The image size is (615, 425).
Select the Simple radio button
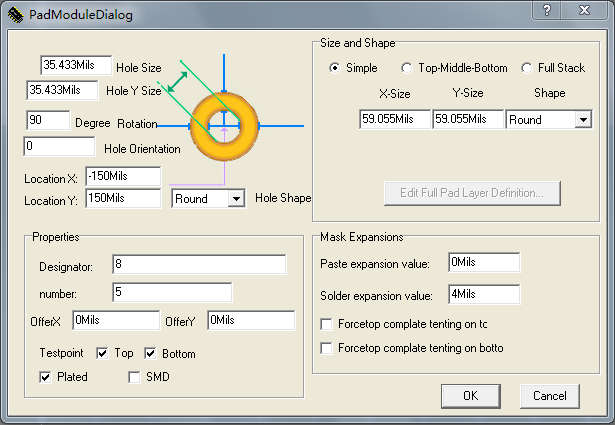point(335,68)
